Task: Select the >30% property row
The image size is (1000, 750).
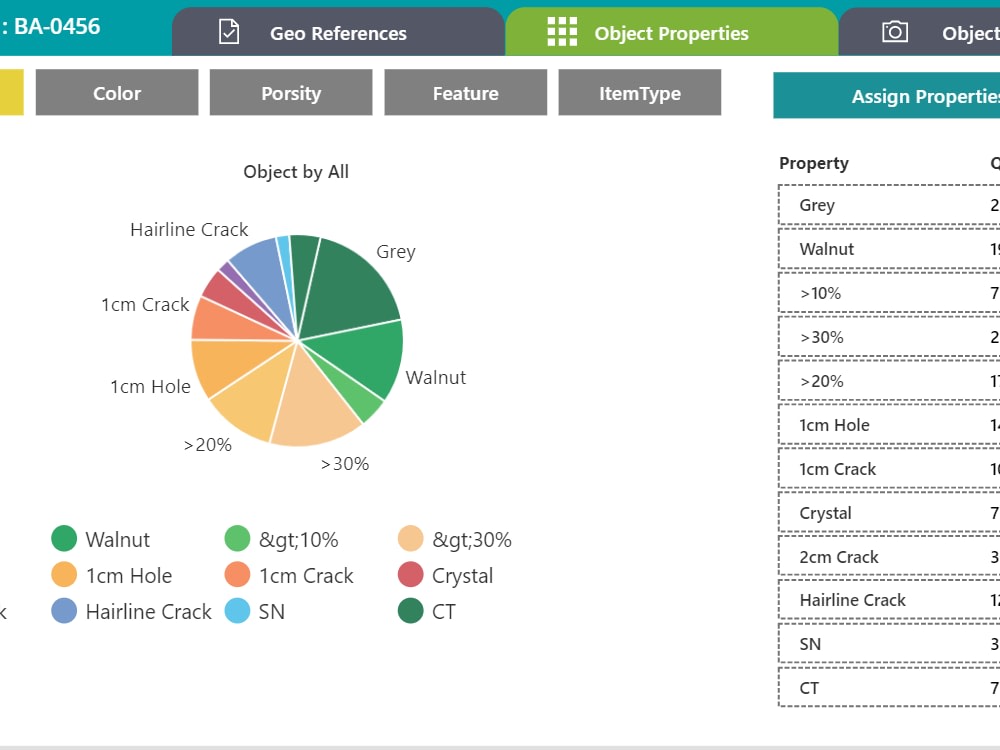Action: click(889, 337)
